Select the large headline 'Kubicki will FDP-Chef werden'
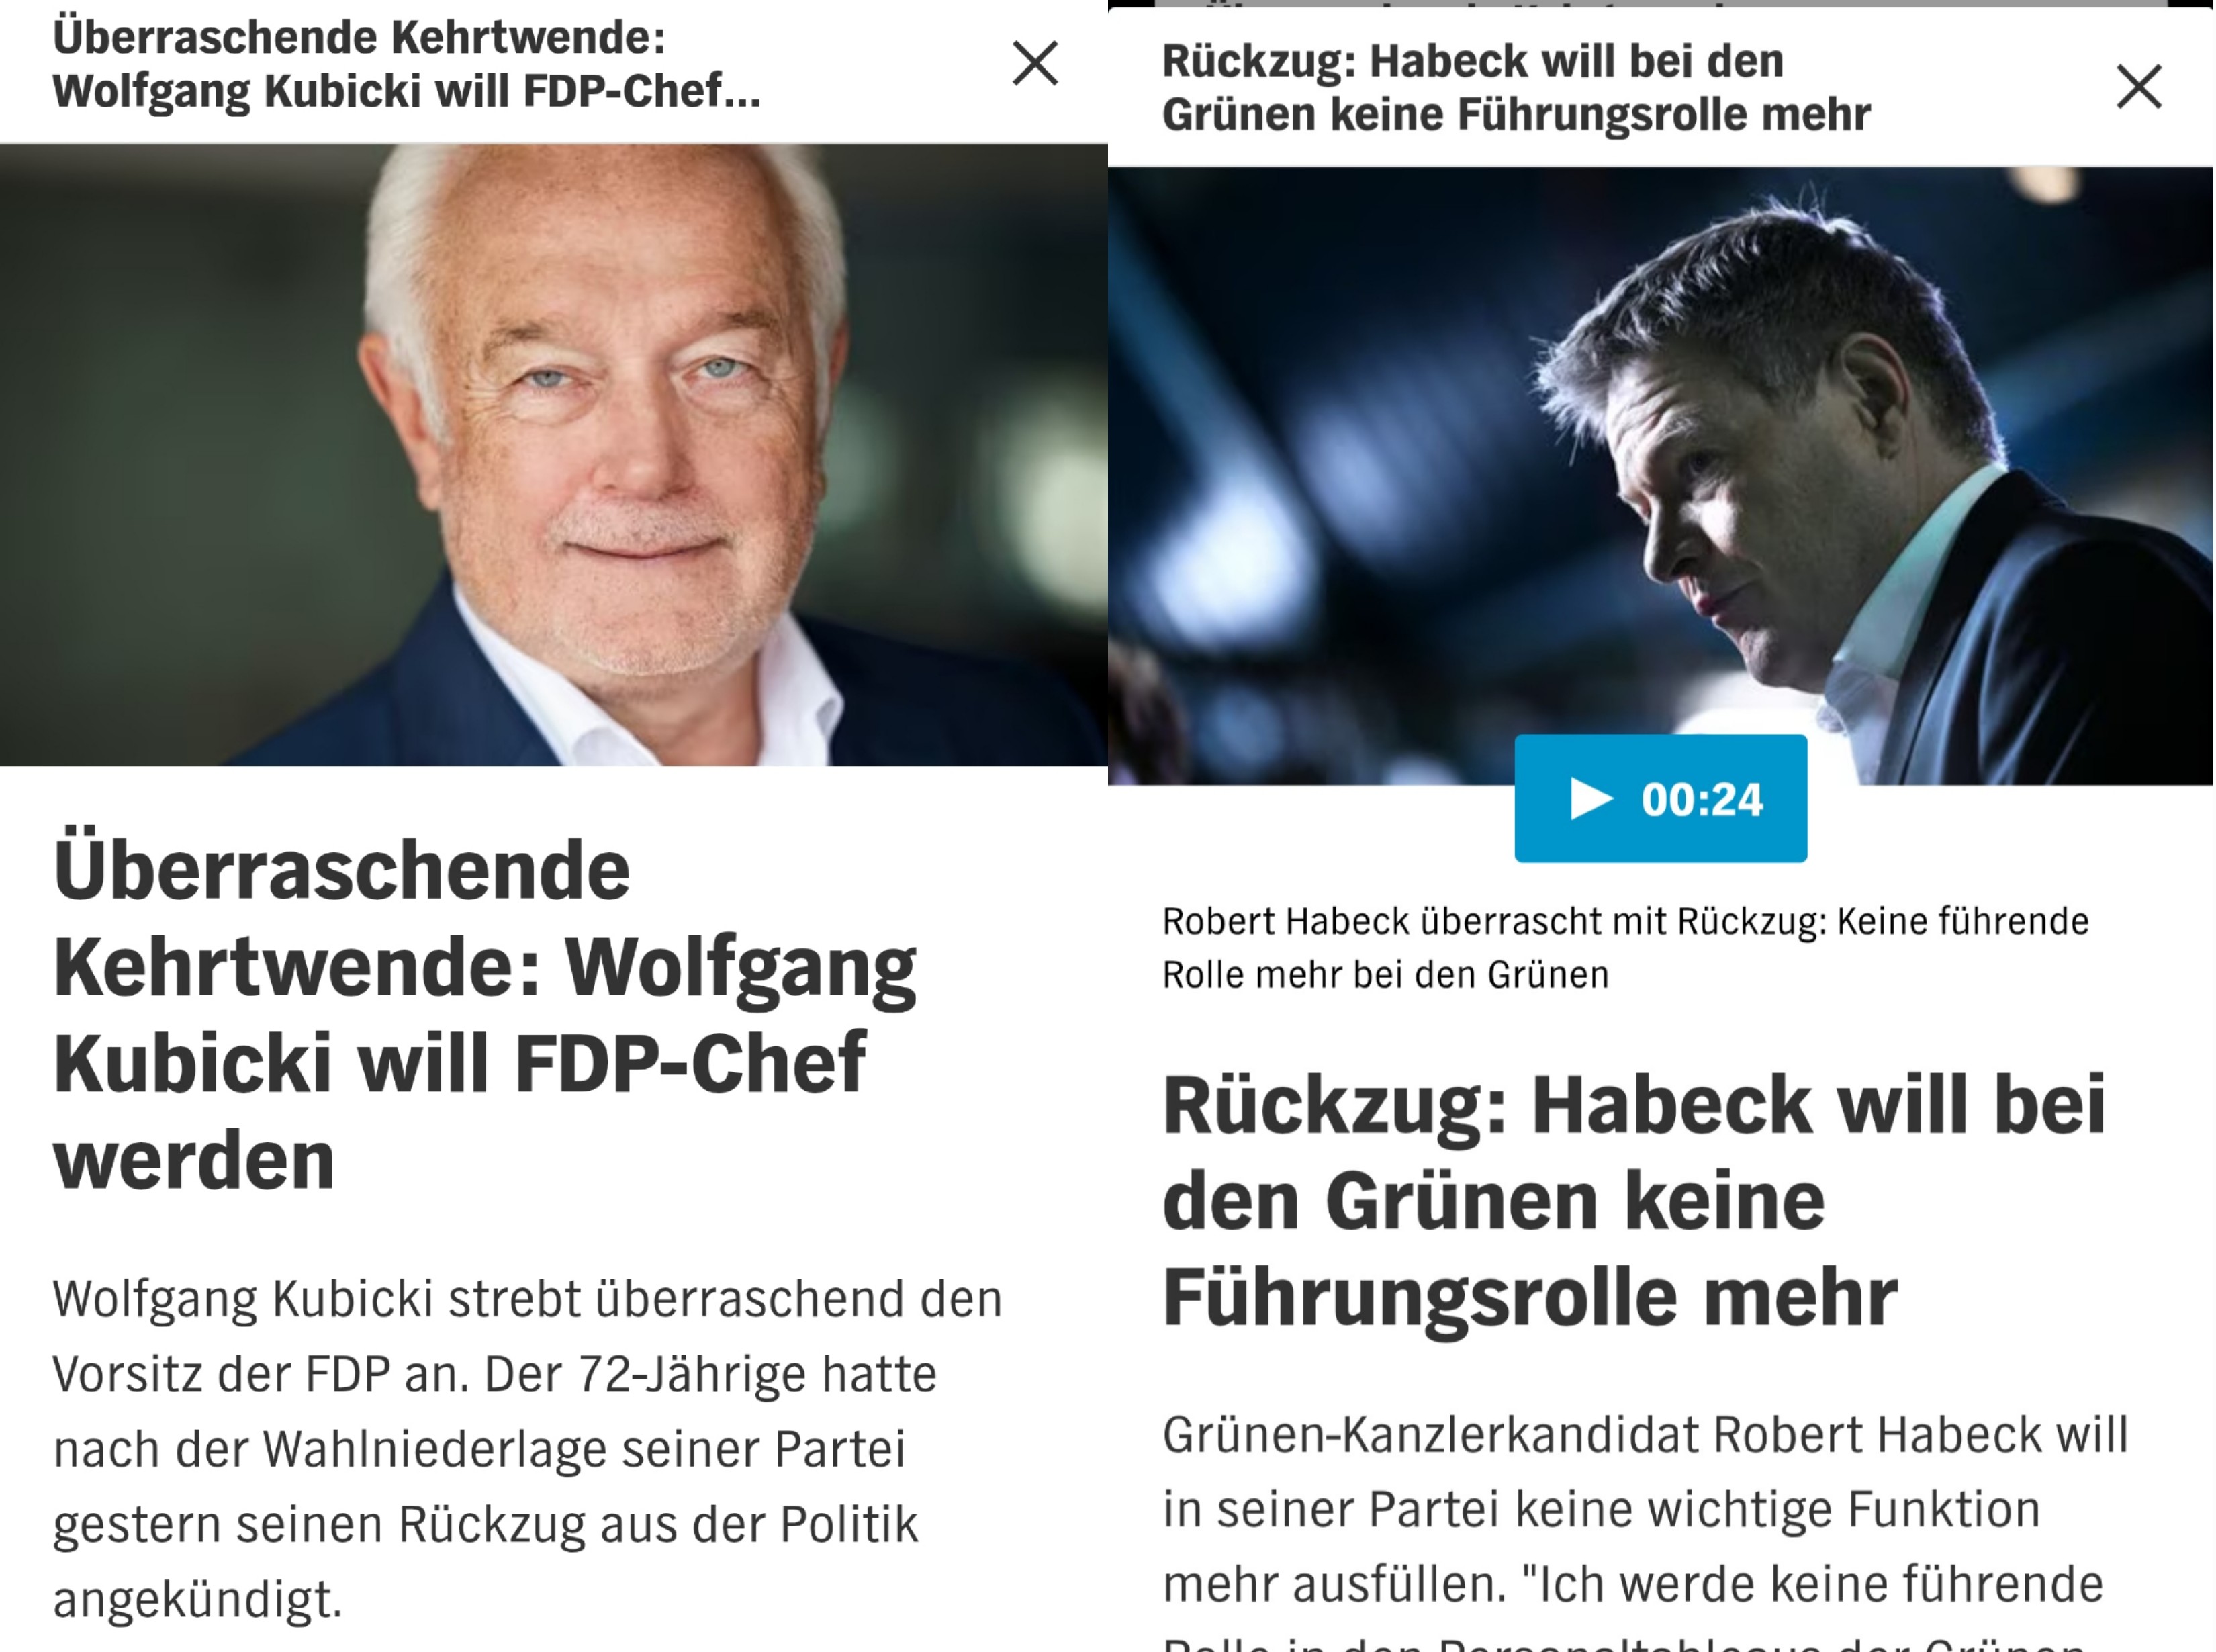The width and height of the screenshot is (2216, 1652). click(459, 1110)
